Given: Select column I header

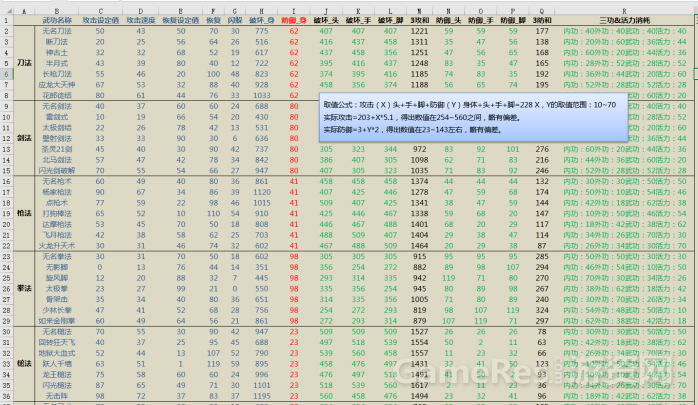Looking at the screenshot, I should coord(294,11).
